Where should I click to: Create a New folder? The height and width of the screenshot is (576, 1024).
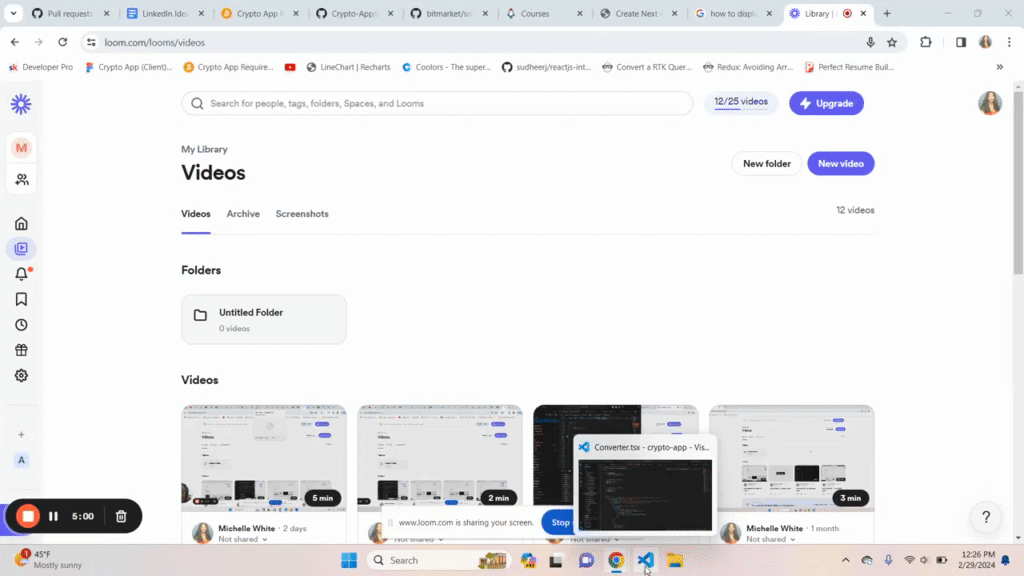pos(766,163)
